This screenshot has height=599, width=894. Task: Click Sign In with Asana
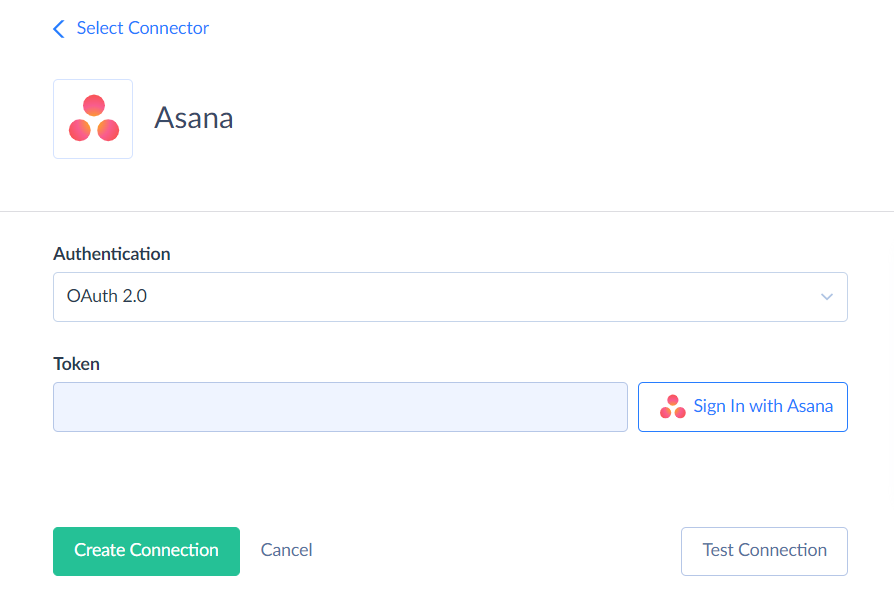[x=742, y=406]
